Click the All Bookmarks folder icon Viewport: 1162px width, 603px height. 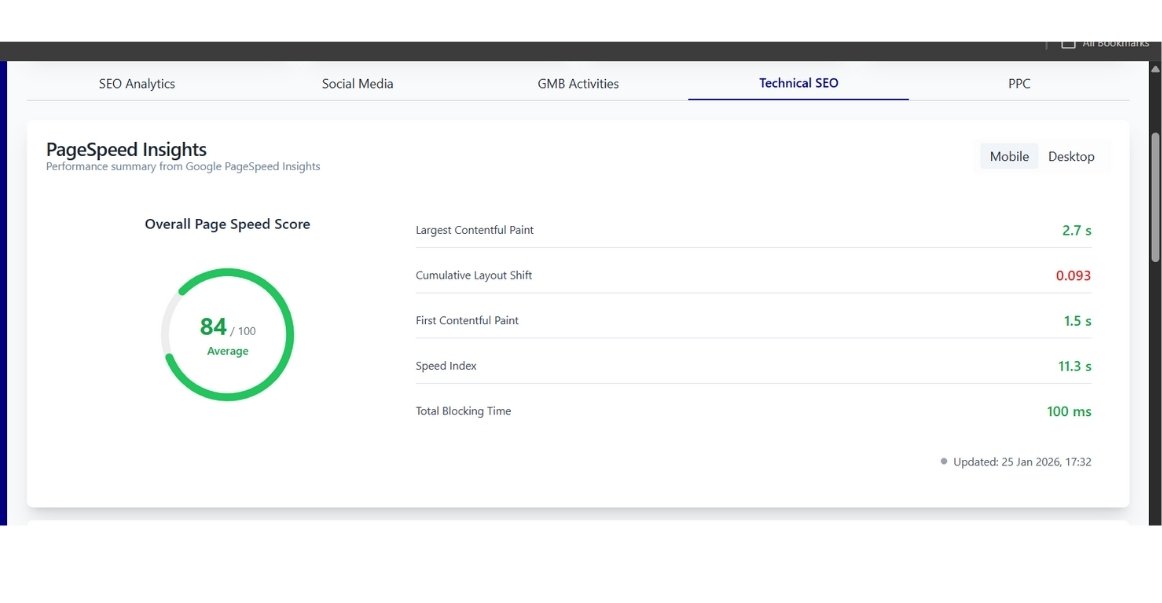[1068, 44]
